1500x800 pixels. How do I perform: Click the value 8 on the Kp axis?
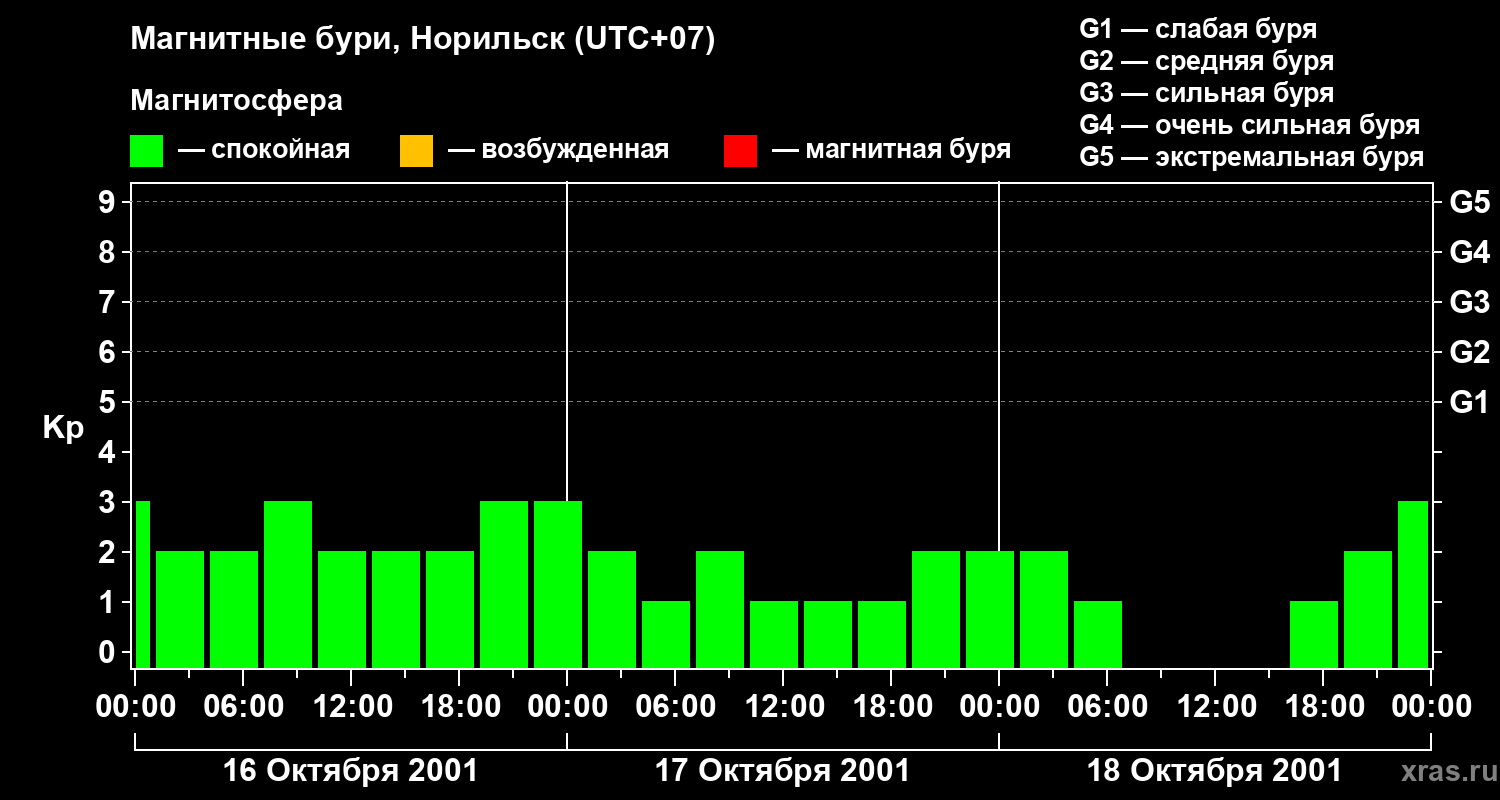[x=109, y=253]
